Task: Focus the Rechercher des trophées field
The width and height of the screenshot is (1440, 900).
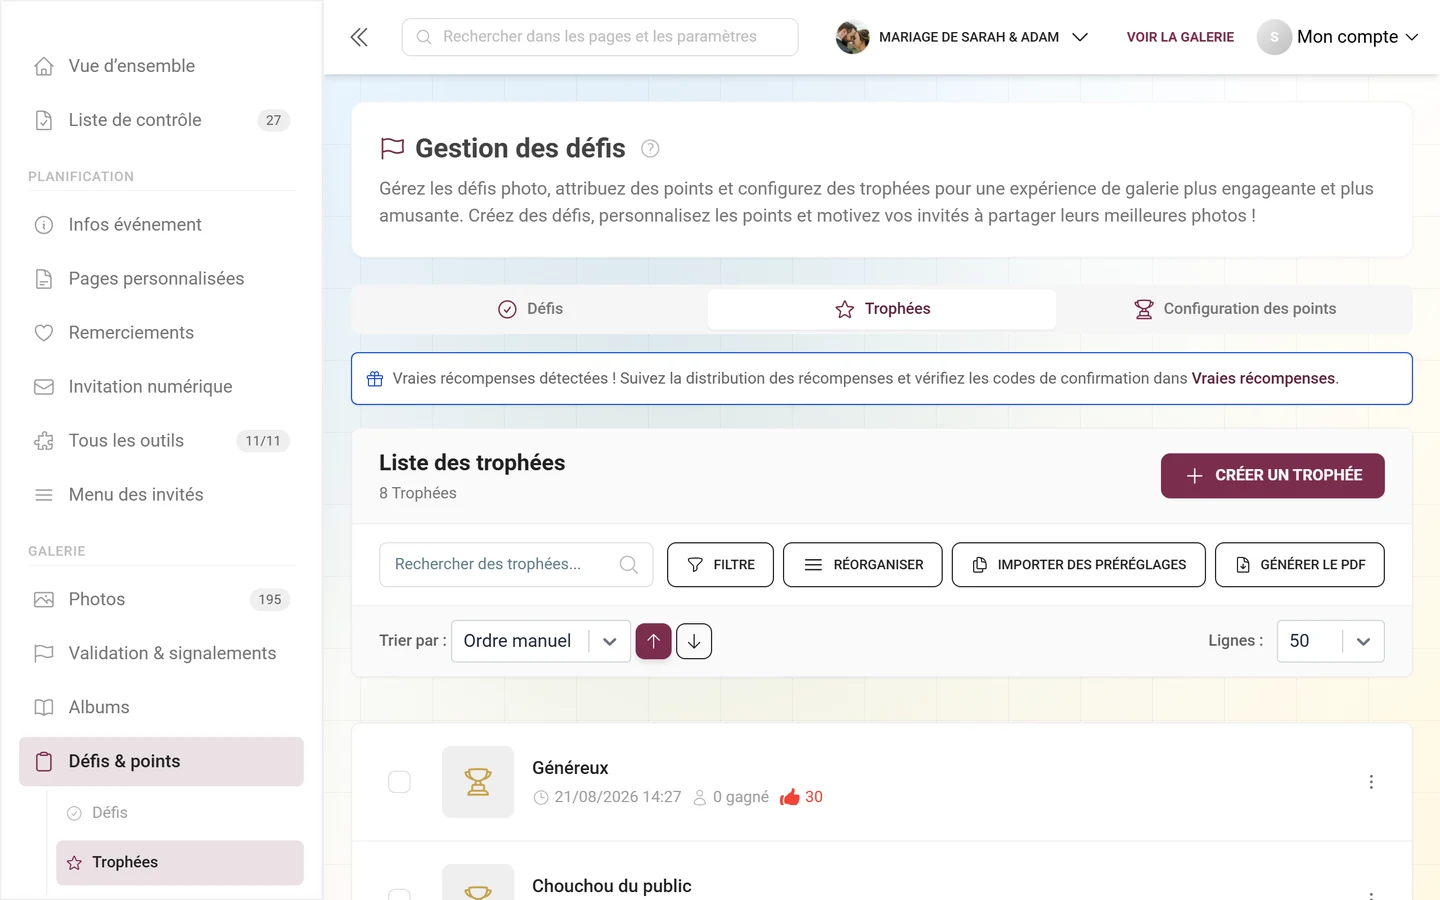Action: coord(516,565)
